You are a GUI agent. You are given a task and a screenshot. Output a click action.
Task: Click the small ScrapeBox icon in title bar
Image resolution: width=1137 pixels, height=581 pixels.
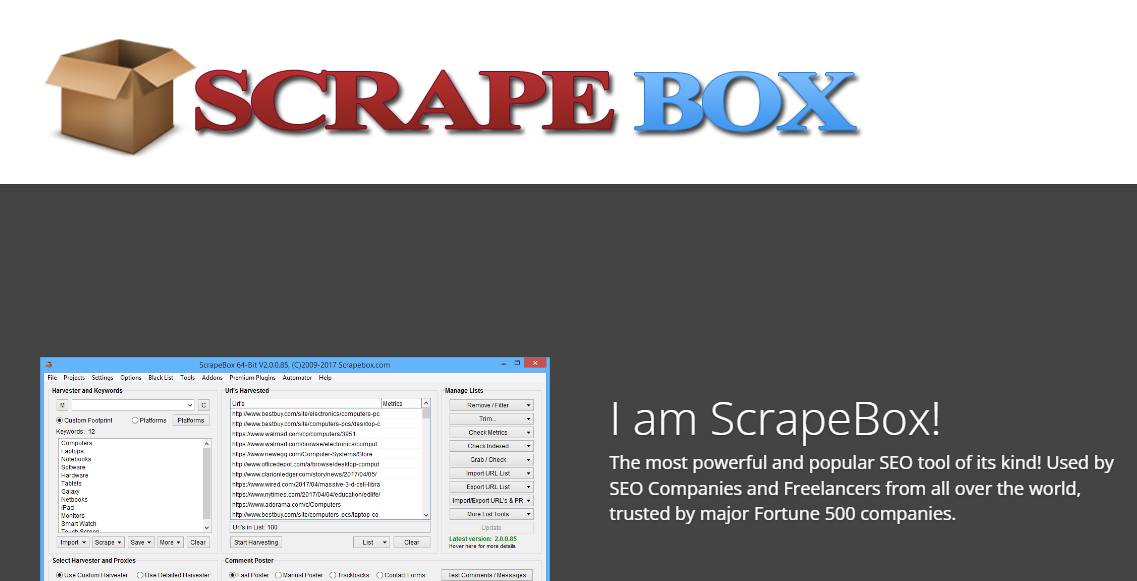click(49, 364)
